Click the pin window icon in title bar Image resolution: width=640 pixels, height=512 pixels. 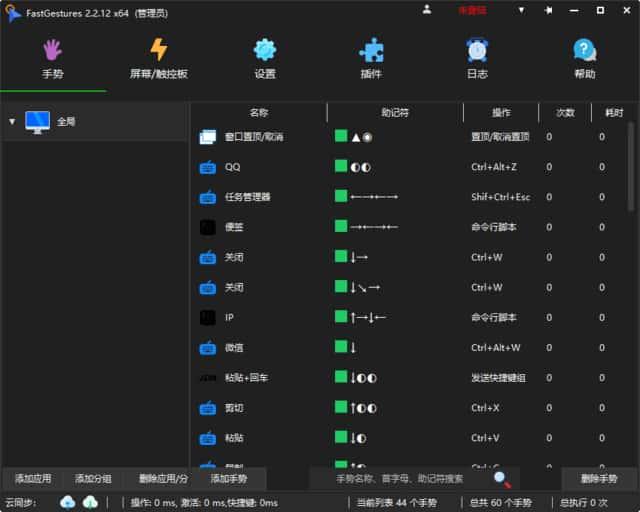pyautogui.click(x=548, y=10)
